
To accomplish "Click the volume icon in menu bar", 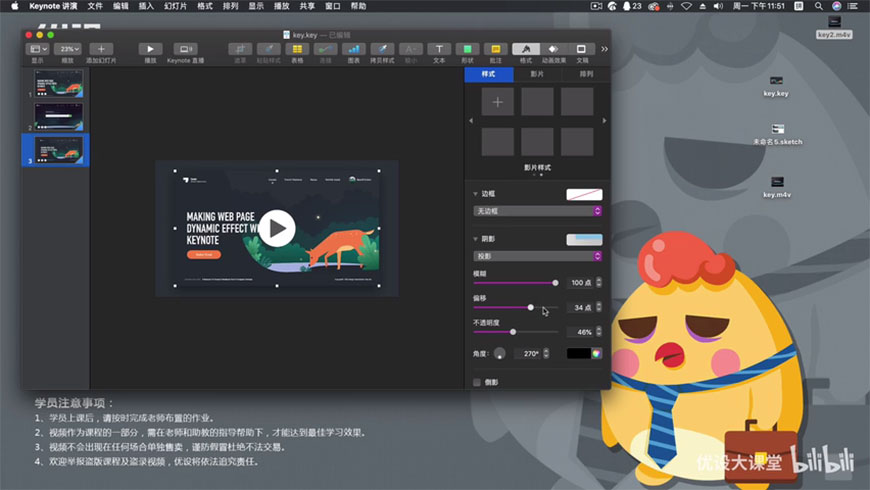I will (718, 6).
